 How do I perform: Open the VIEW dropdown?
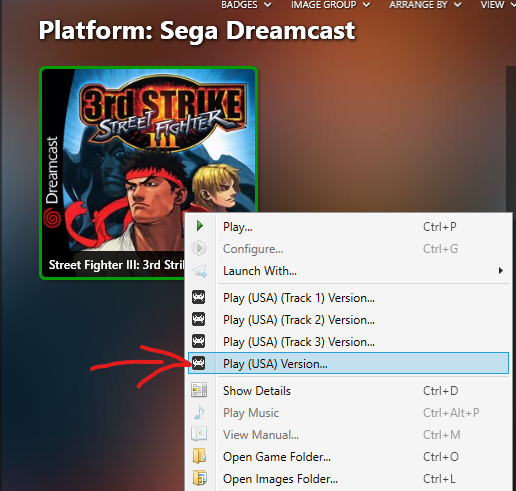[498, 5]
